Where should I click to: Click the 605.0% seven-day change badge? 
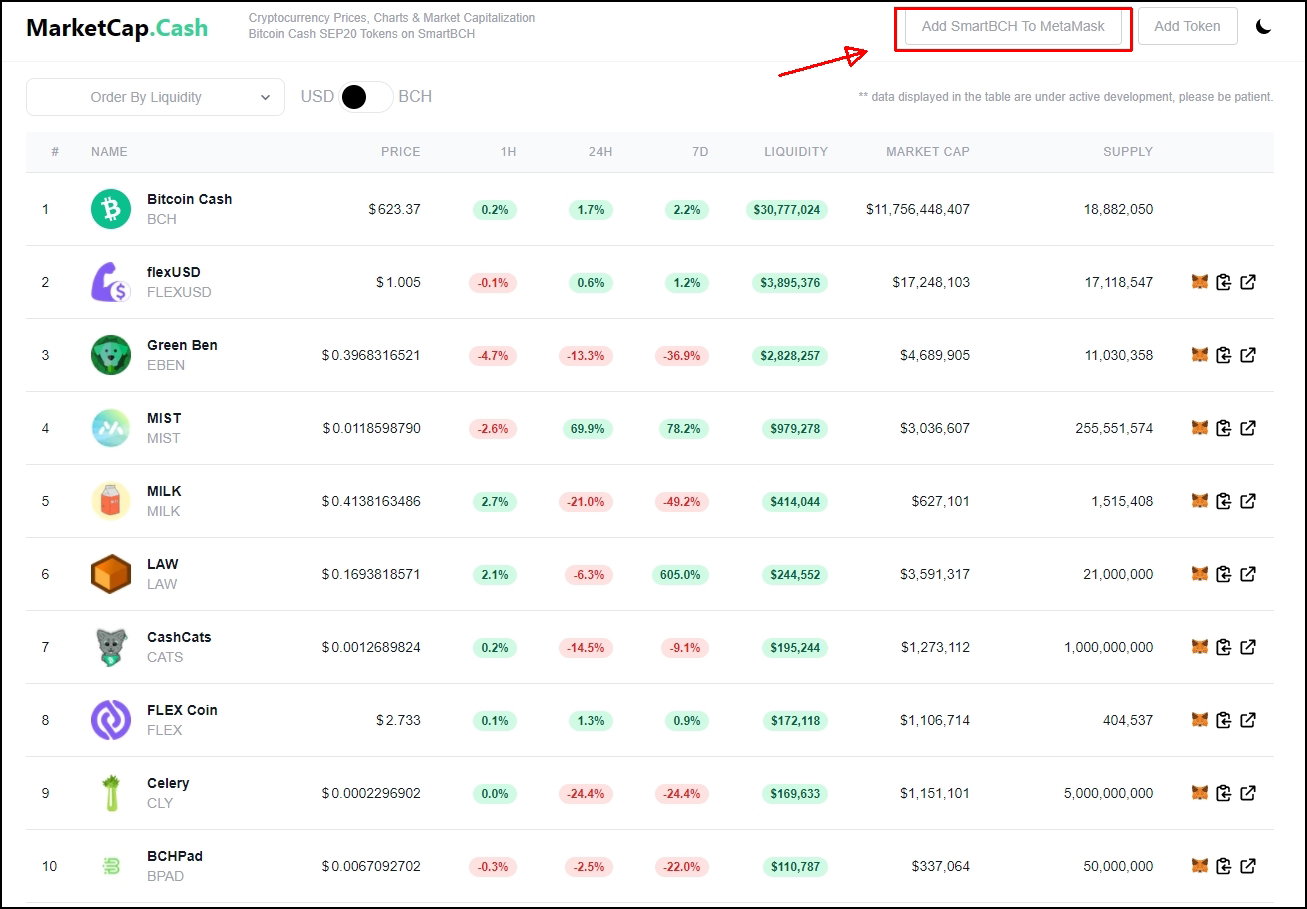(x=681, y=575)
